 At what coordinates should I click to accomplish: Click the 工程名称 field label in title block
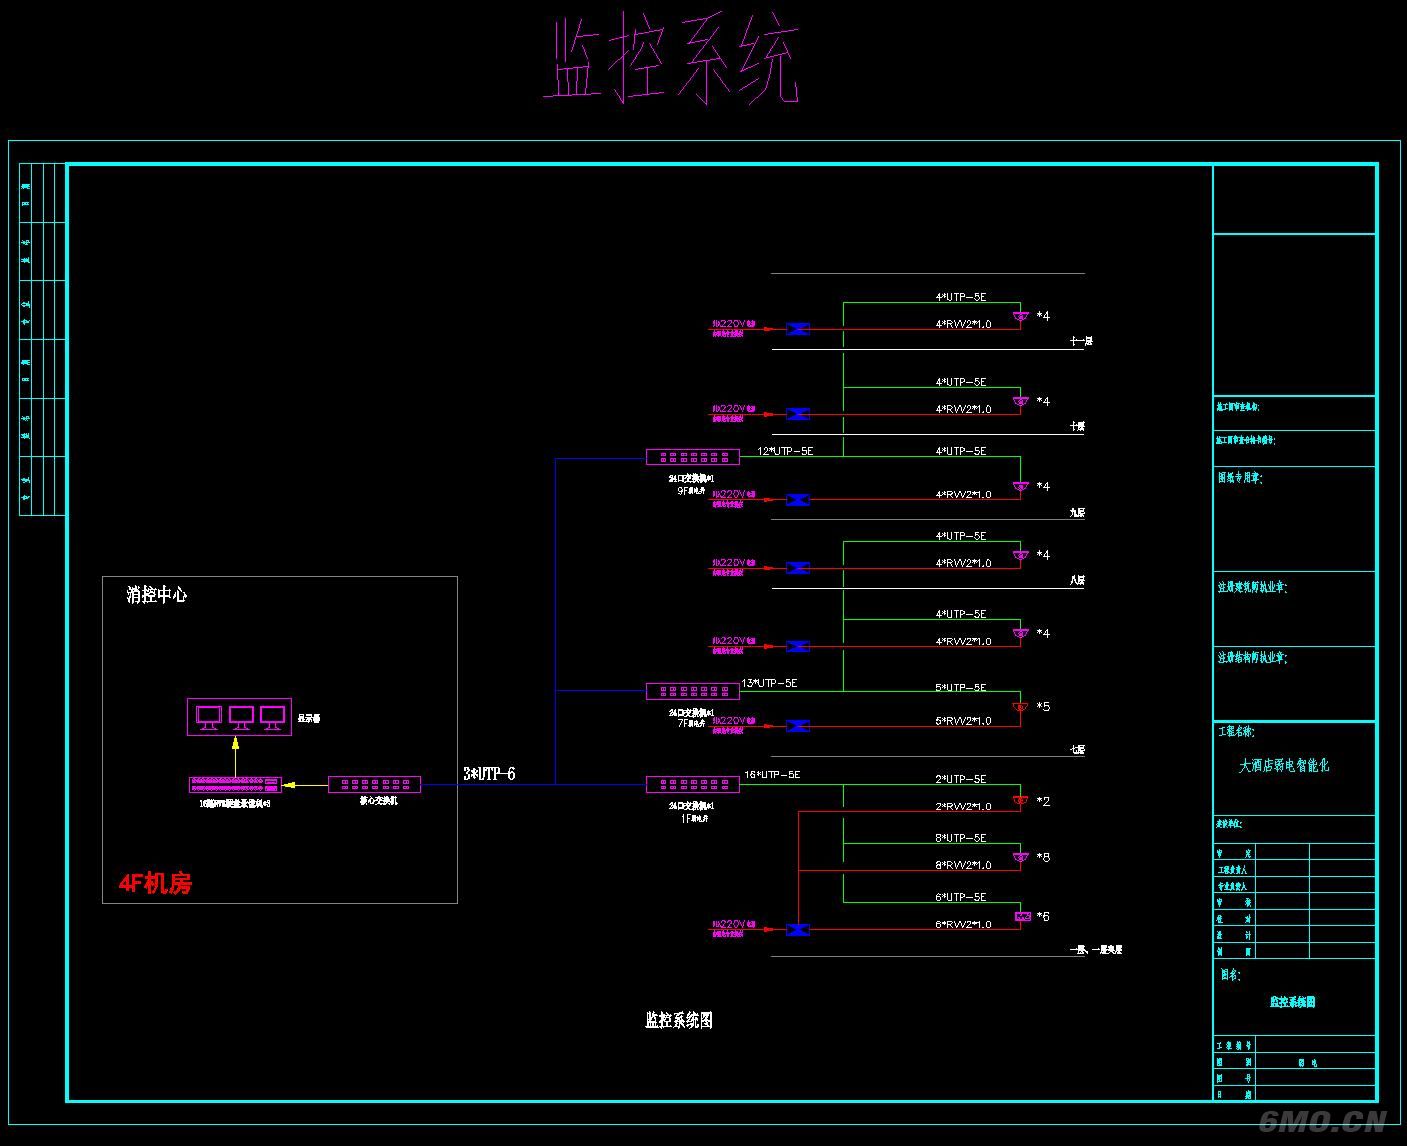pyautogui.click(x=1236, y=732)
